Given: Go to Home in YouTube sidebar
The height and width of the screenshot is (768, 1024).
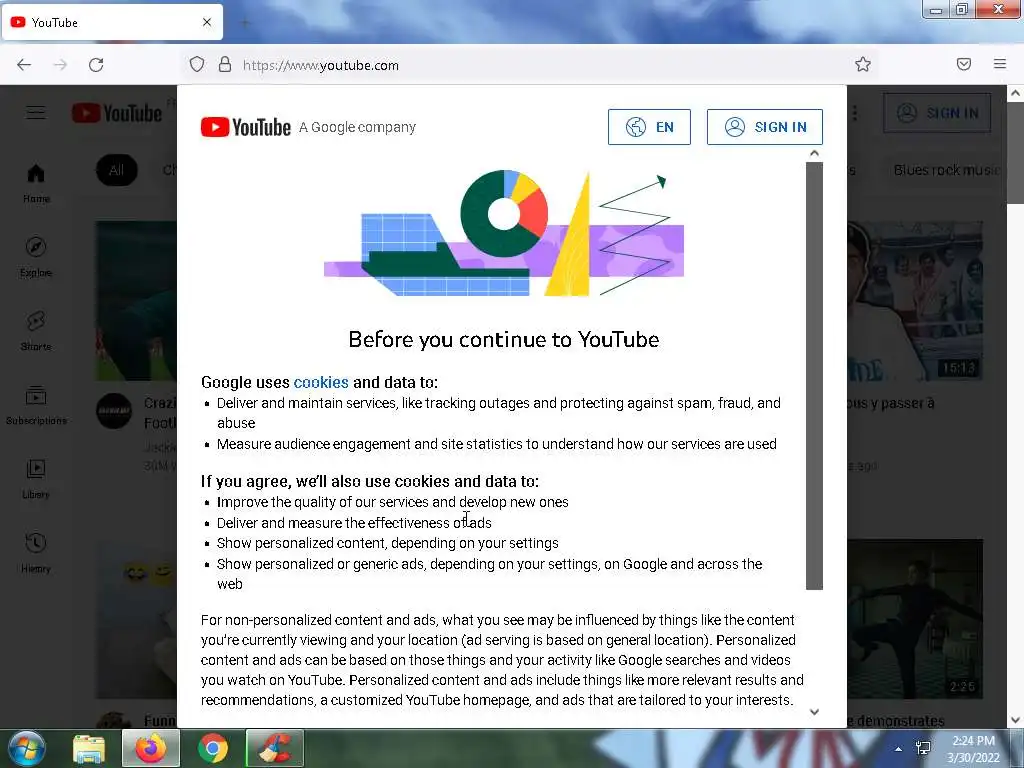Looking at the screenshot, I should coord(36,183).
